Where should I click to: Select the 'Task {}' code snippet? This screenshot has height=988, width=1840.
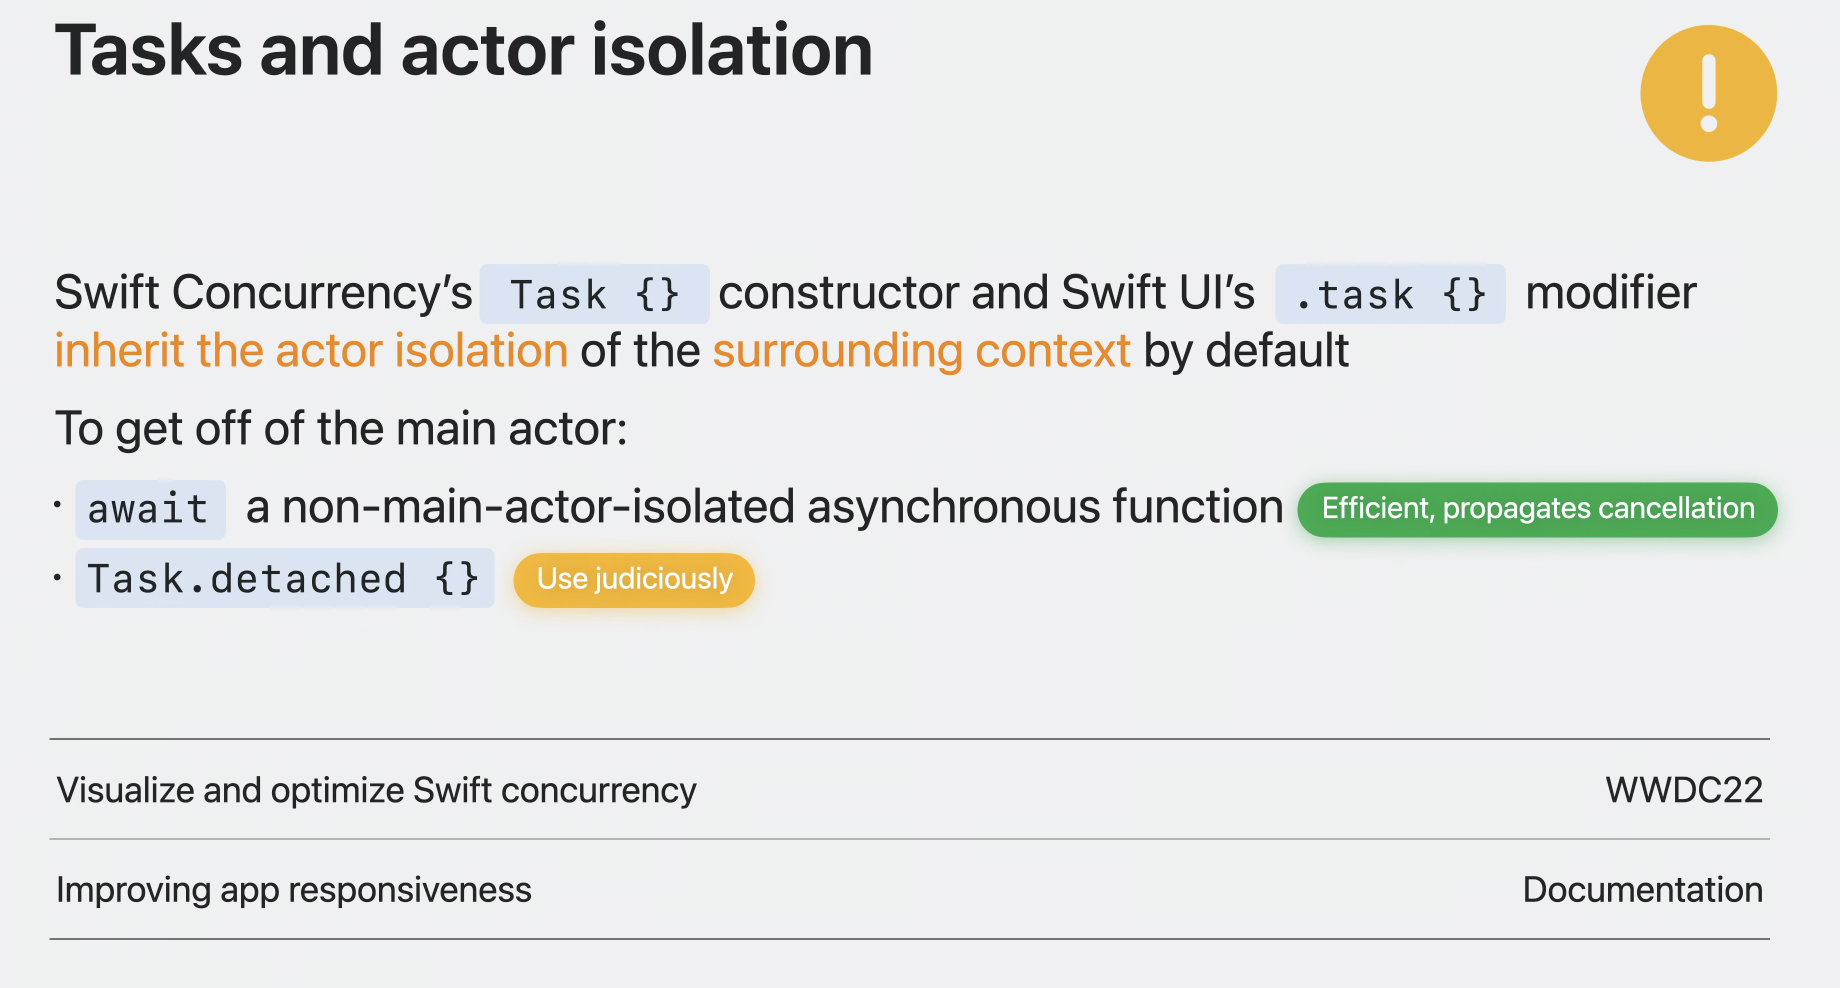(595, 294)
